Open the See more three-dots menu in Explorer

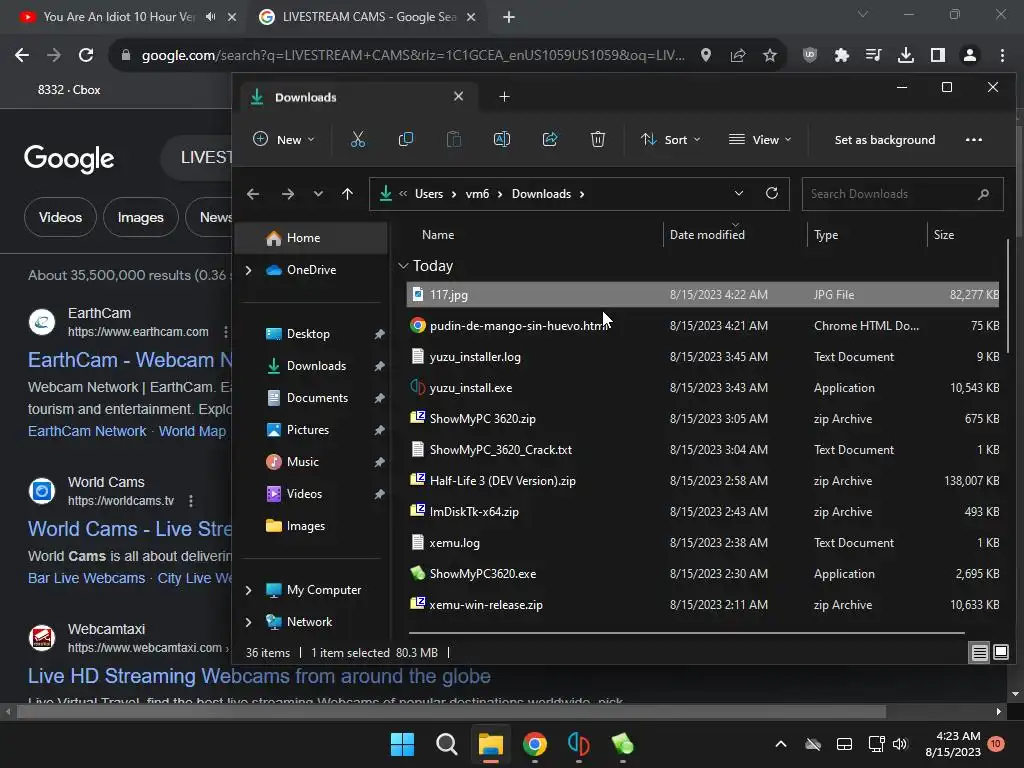[x=974, y=140]
